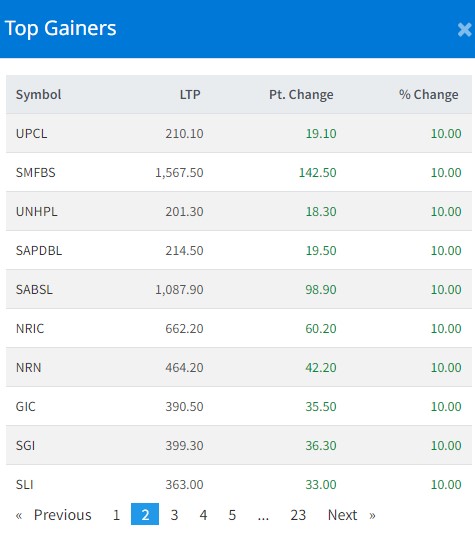Viewport: 475px width, 552px height.
Task: Jump to last page 23
Action: tap(298, 515)
